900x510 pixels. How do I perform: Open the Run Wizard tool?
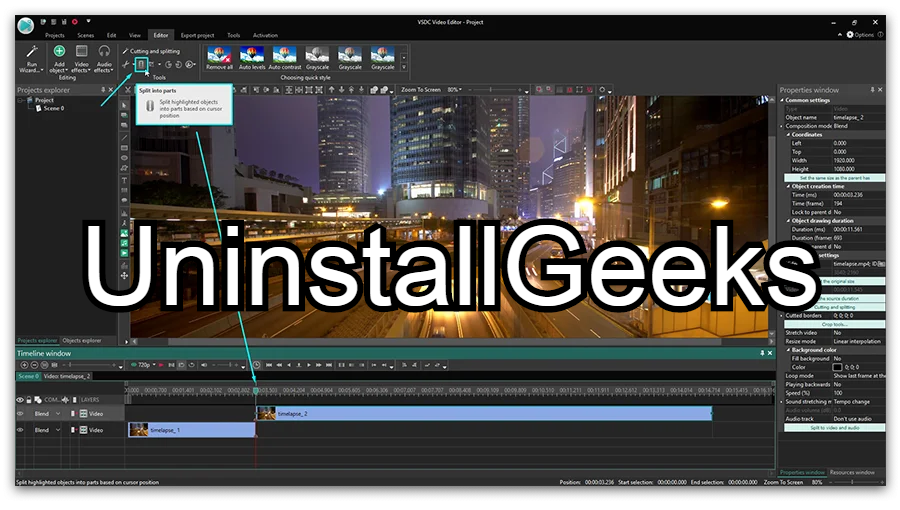32,59
